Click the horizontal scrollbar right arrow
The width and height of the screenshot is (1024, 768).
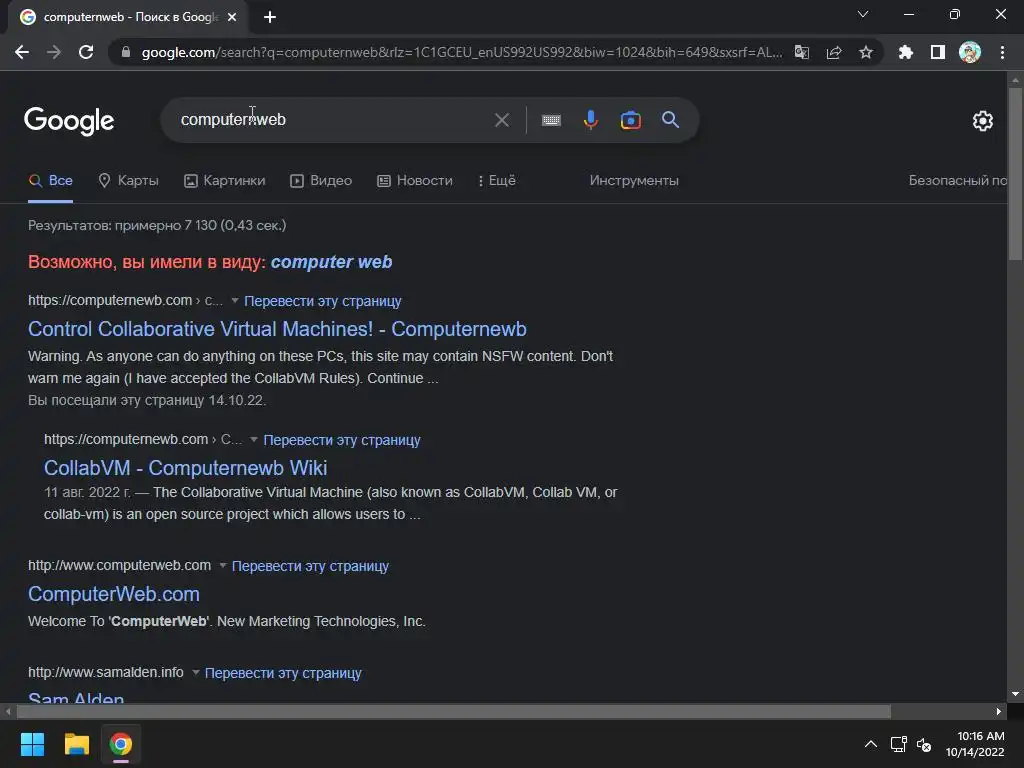coord(999,711)
